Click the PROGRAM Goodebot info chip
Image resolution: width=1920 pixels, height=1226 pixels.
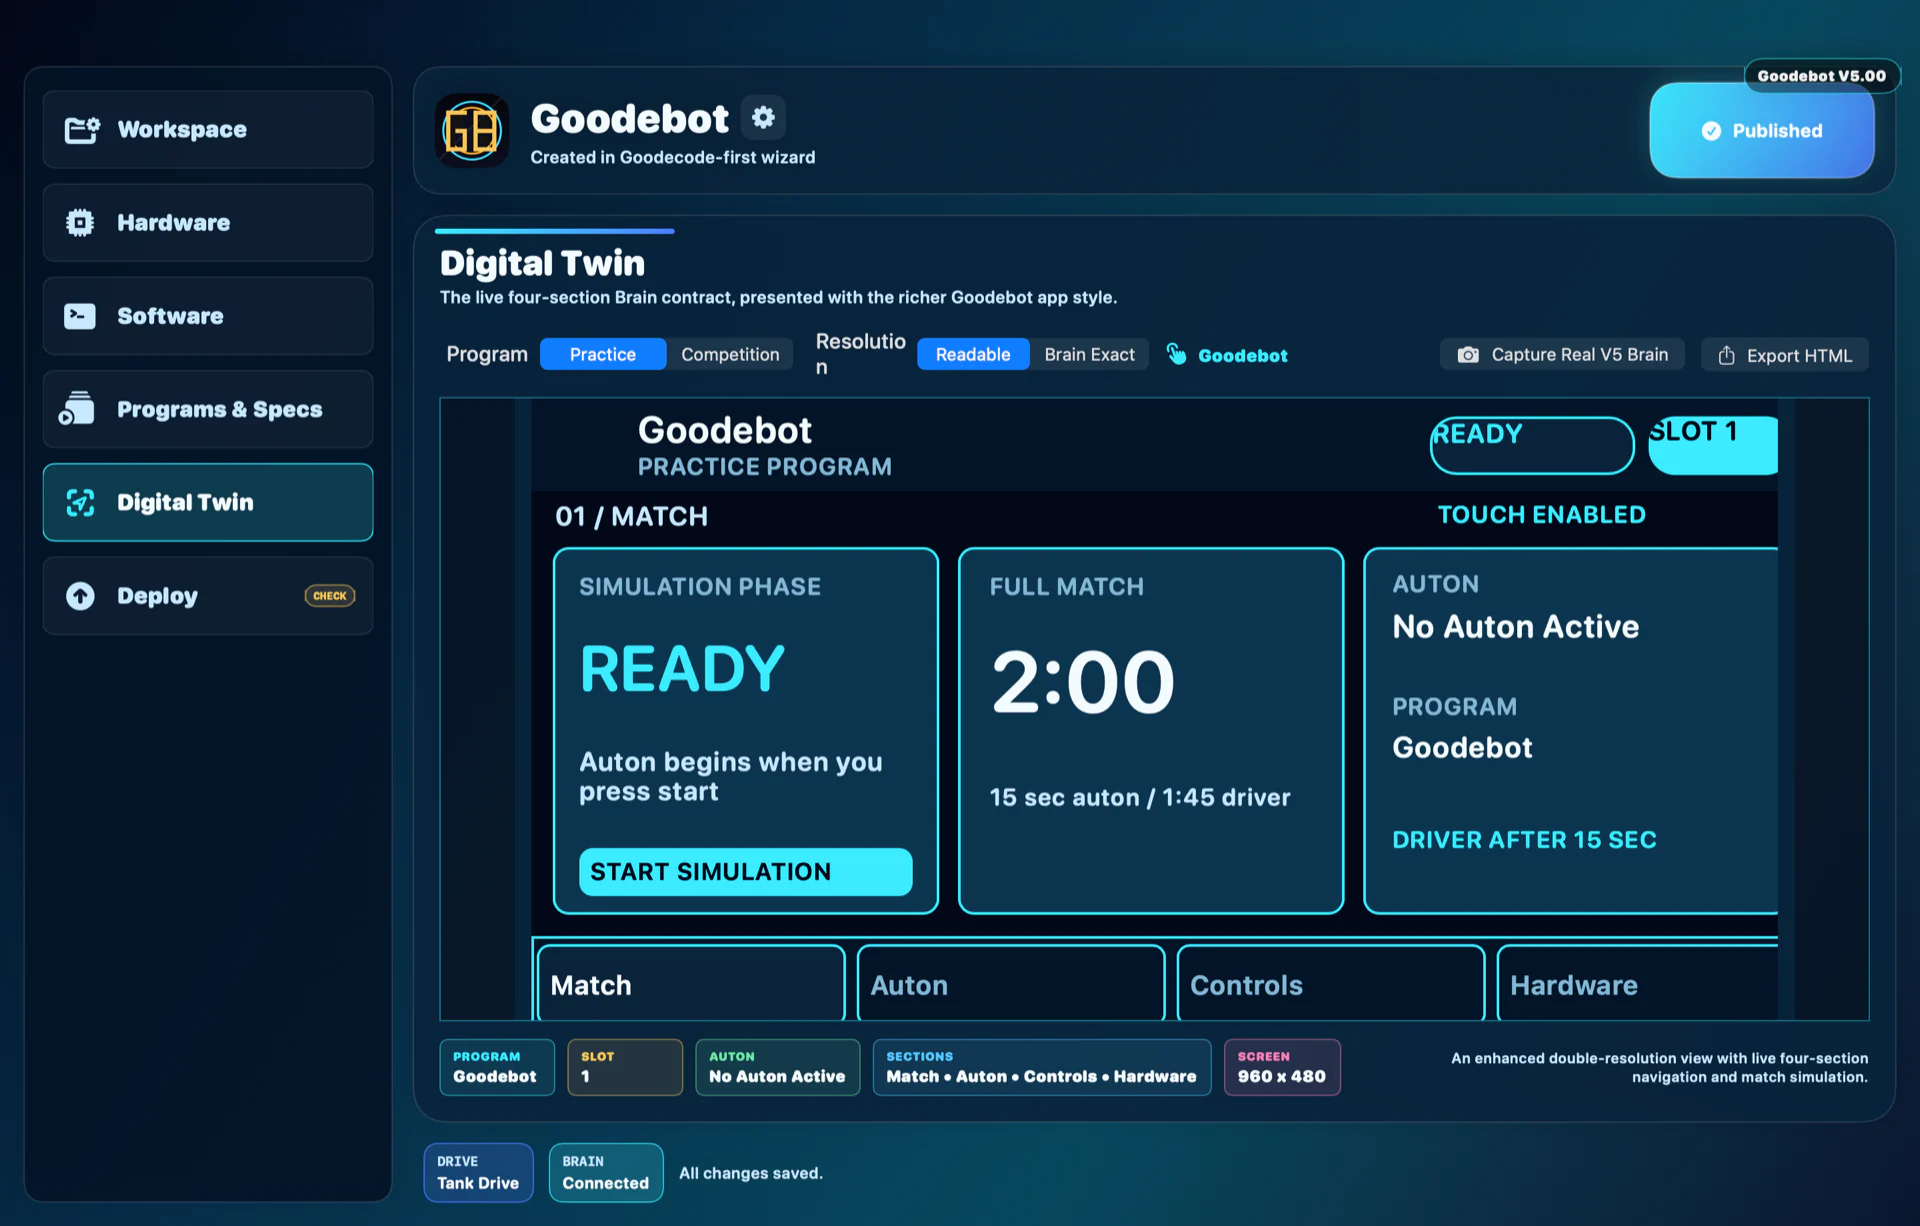pos(497,1067)
